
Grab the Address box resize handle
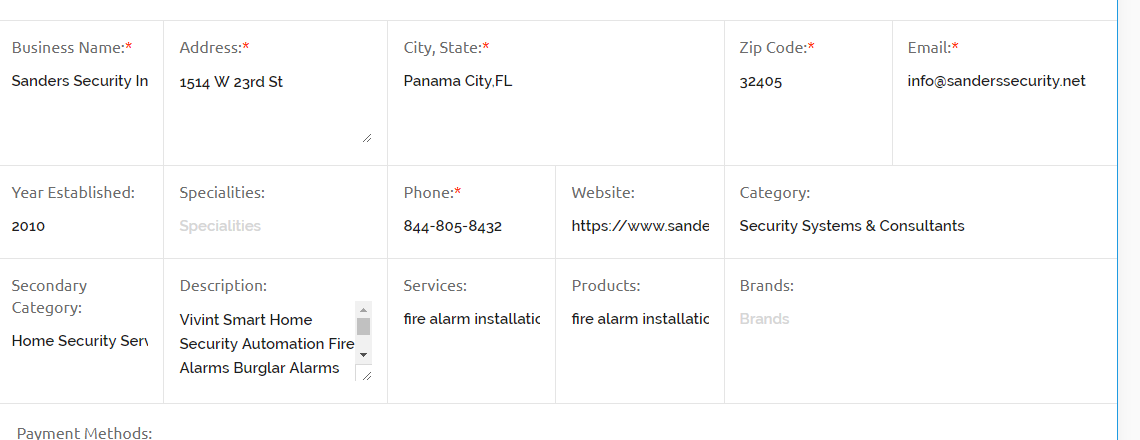coord(367,138)
